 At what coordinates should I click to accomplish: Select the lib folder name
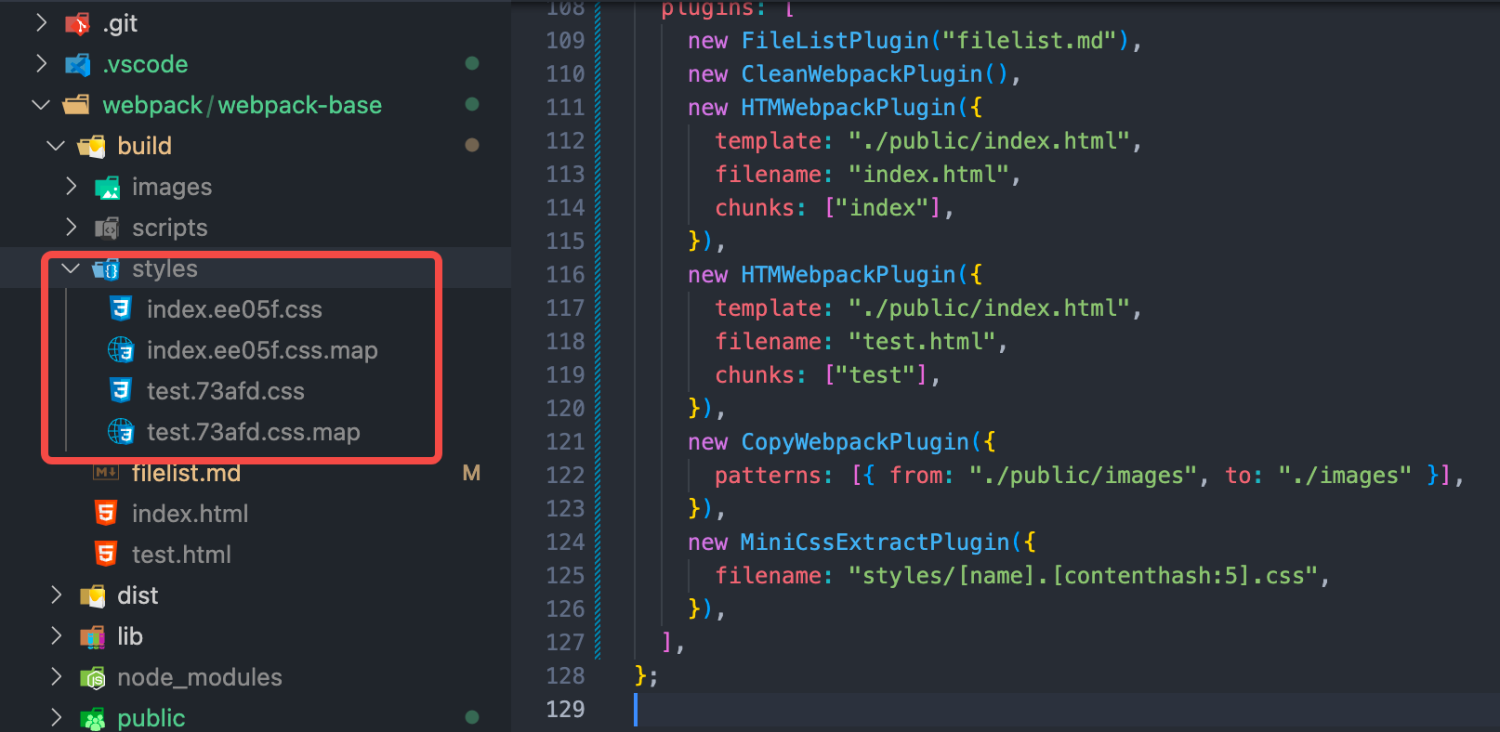coord(130,637)
